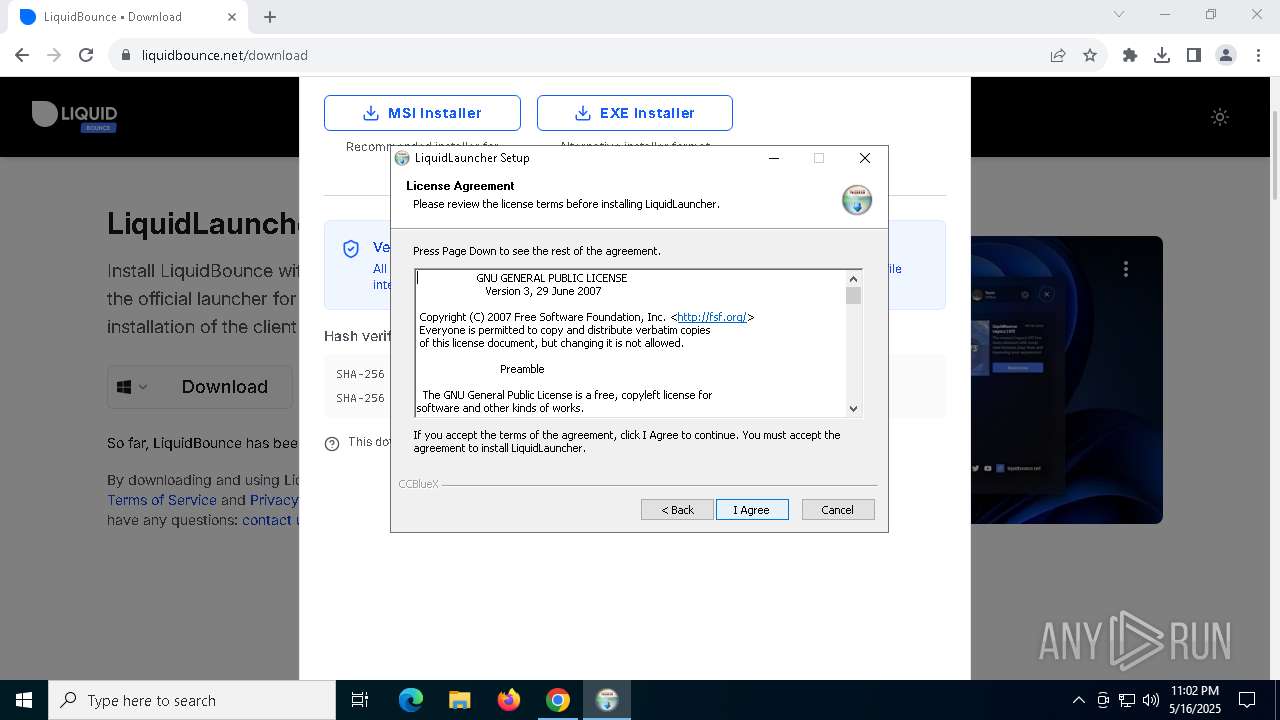
Task: Open Windows Start menu
Action: pos(24,700)
